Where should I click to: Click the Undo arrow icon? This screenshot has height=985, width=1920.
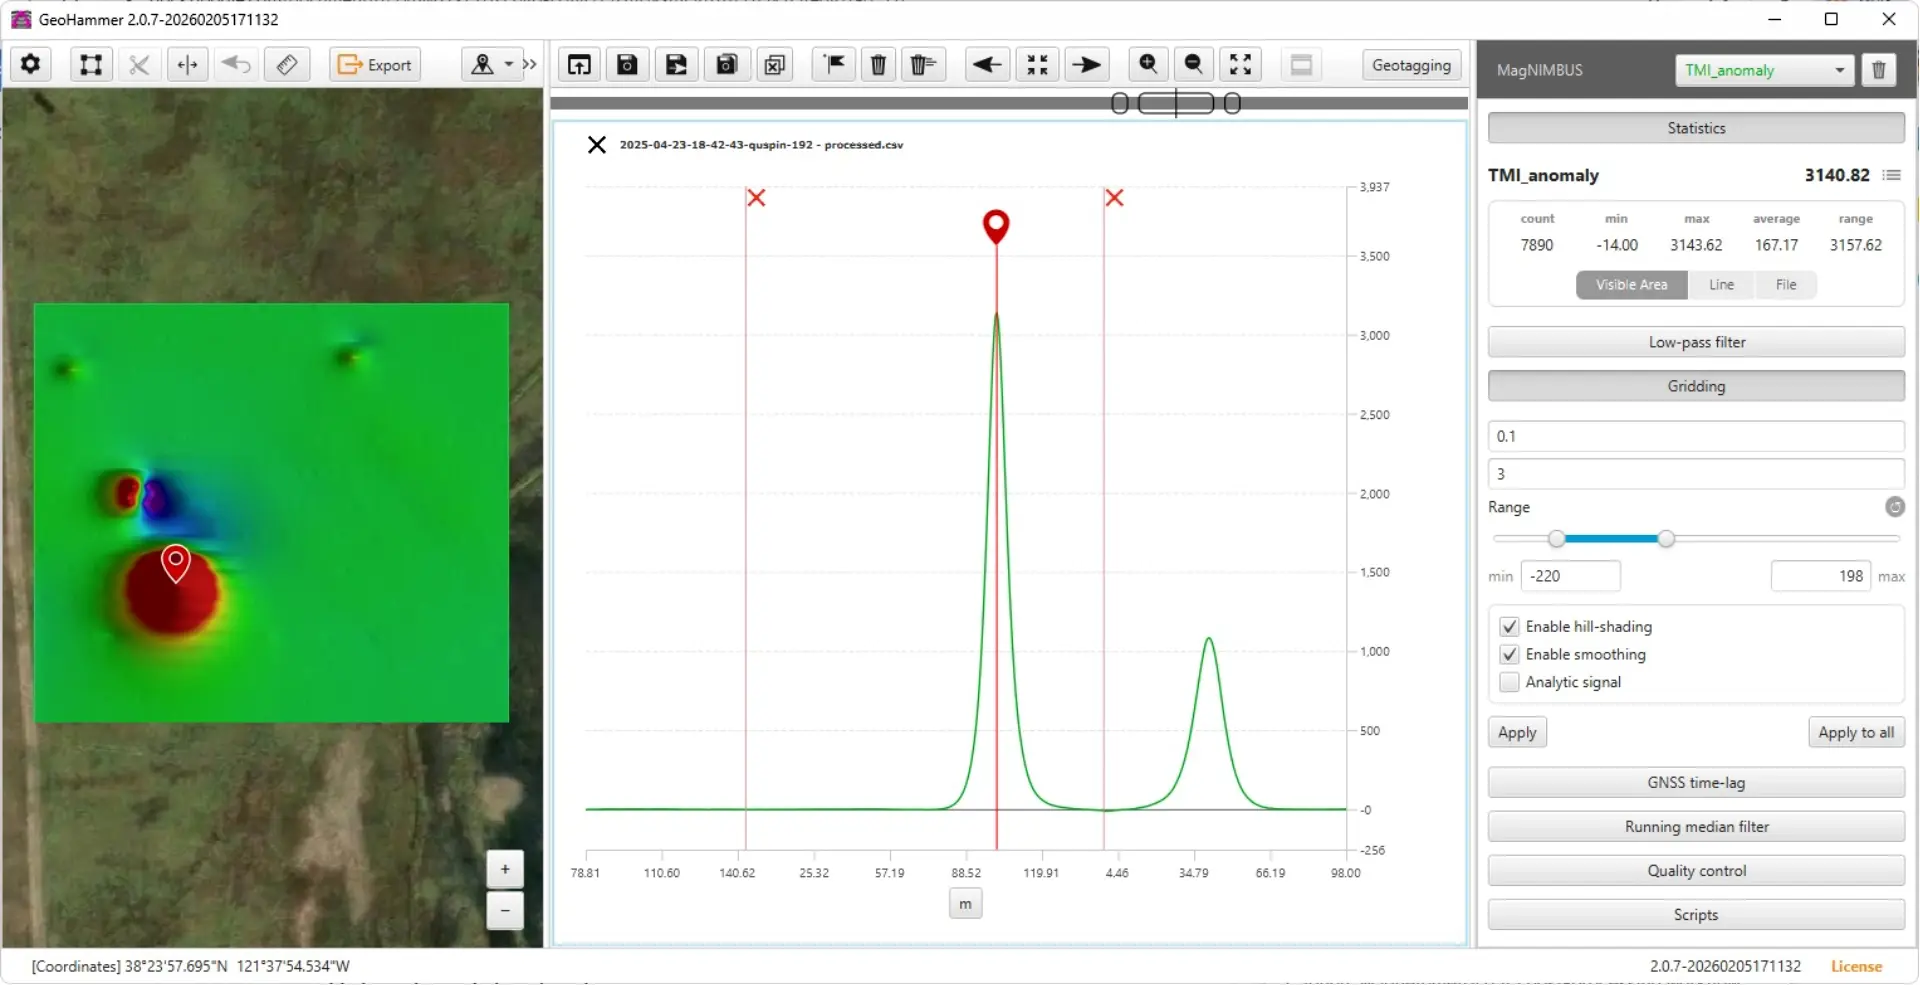(x=235, y=64)
